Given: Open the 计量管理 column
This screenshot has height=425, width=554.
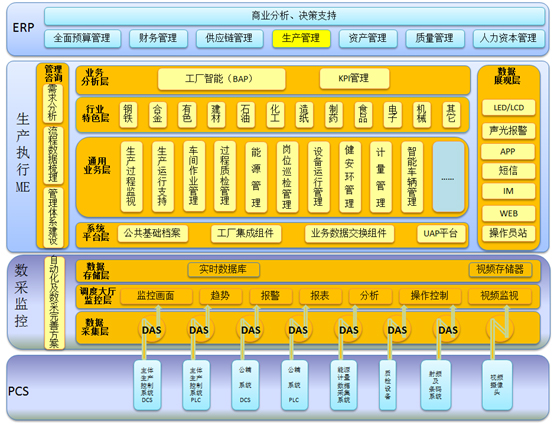Looking at the screenshot, I should click(x=381, y=177).
